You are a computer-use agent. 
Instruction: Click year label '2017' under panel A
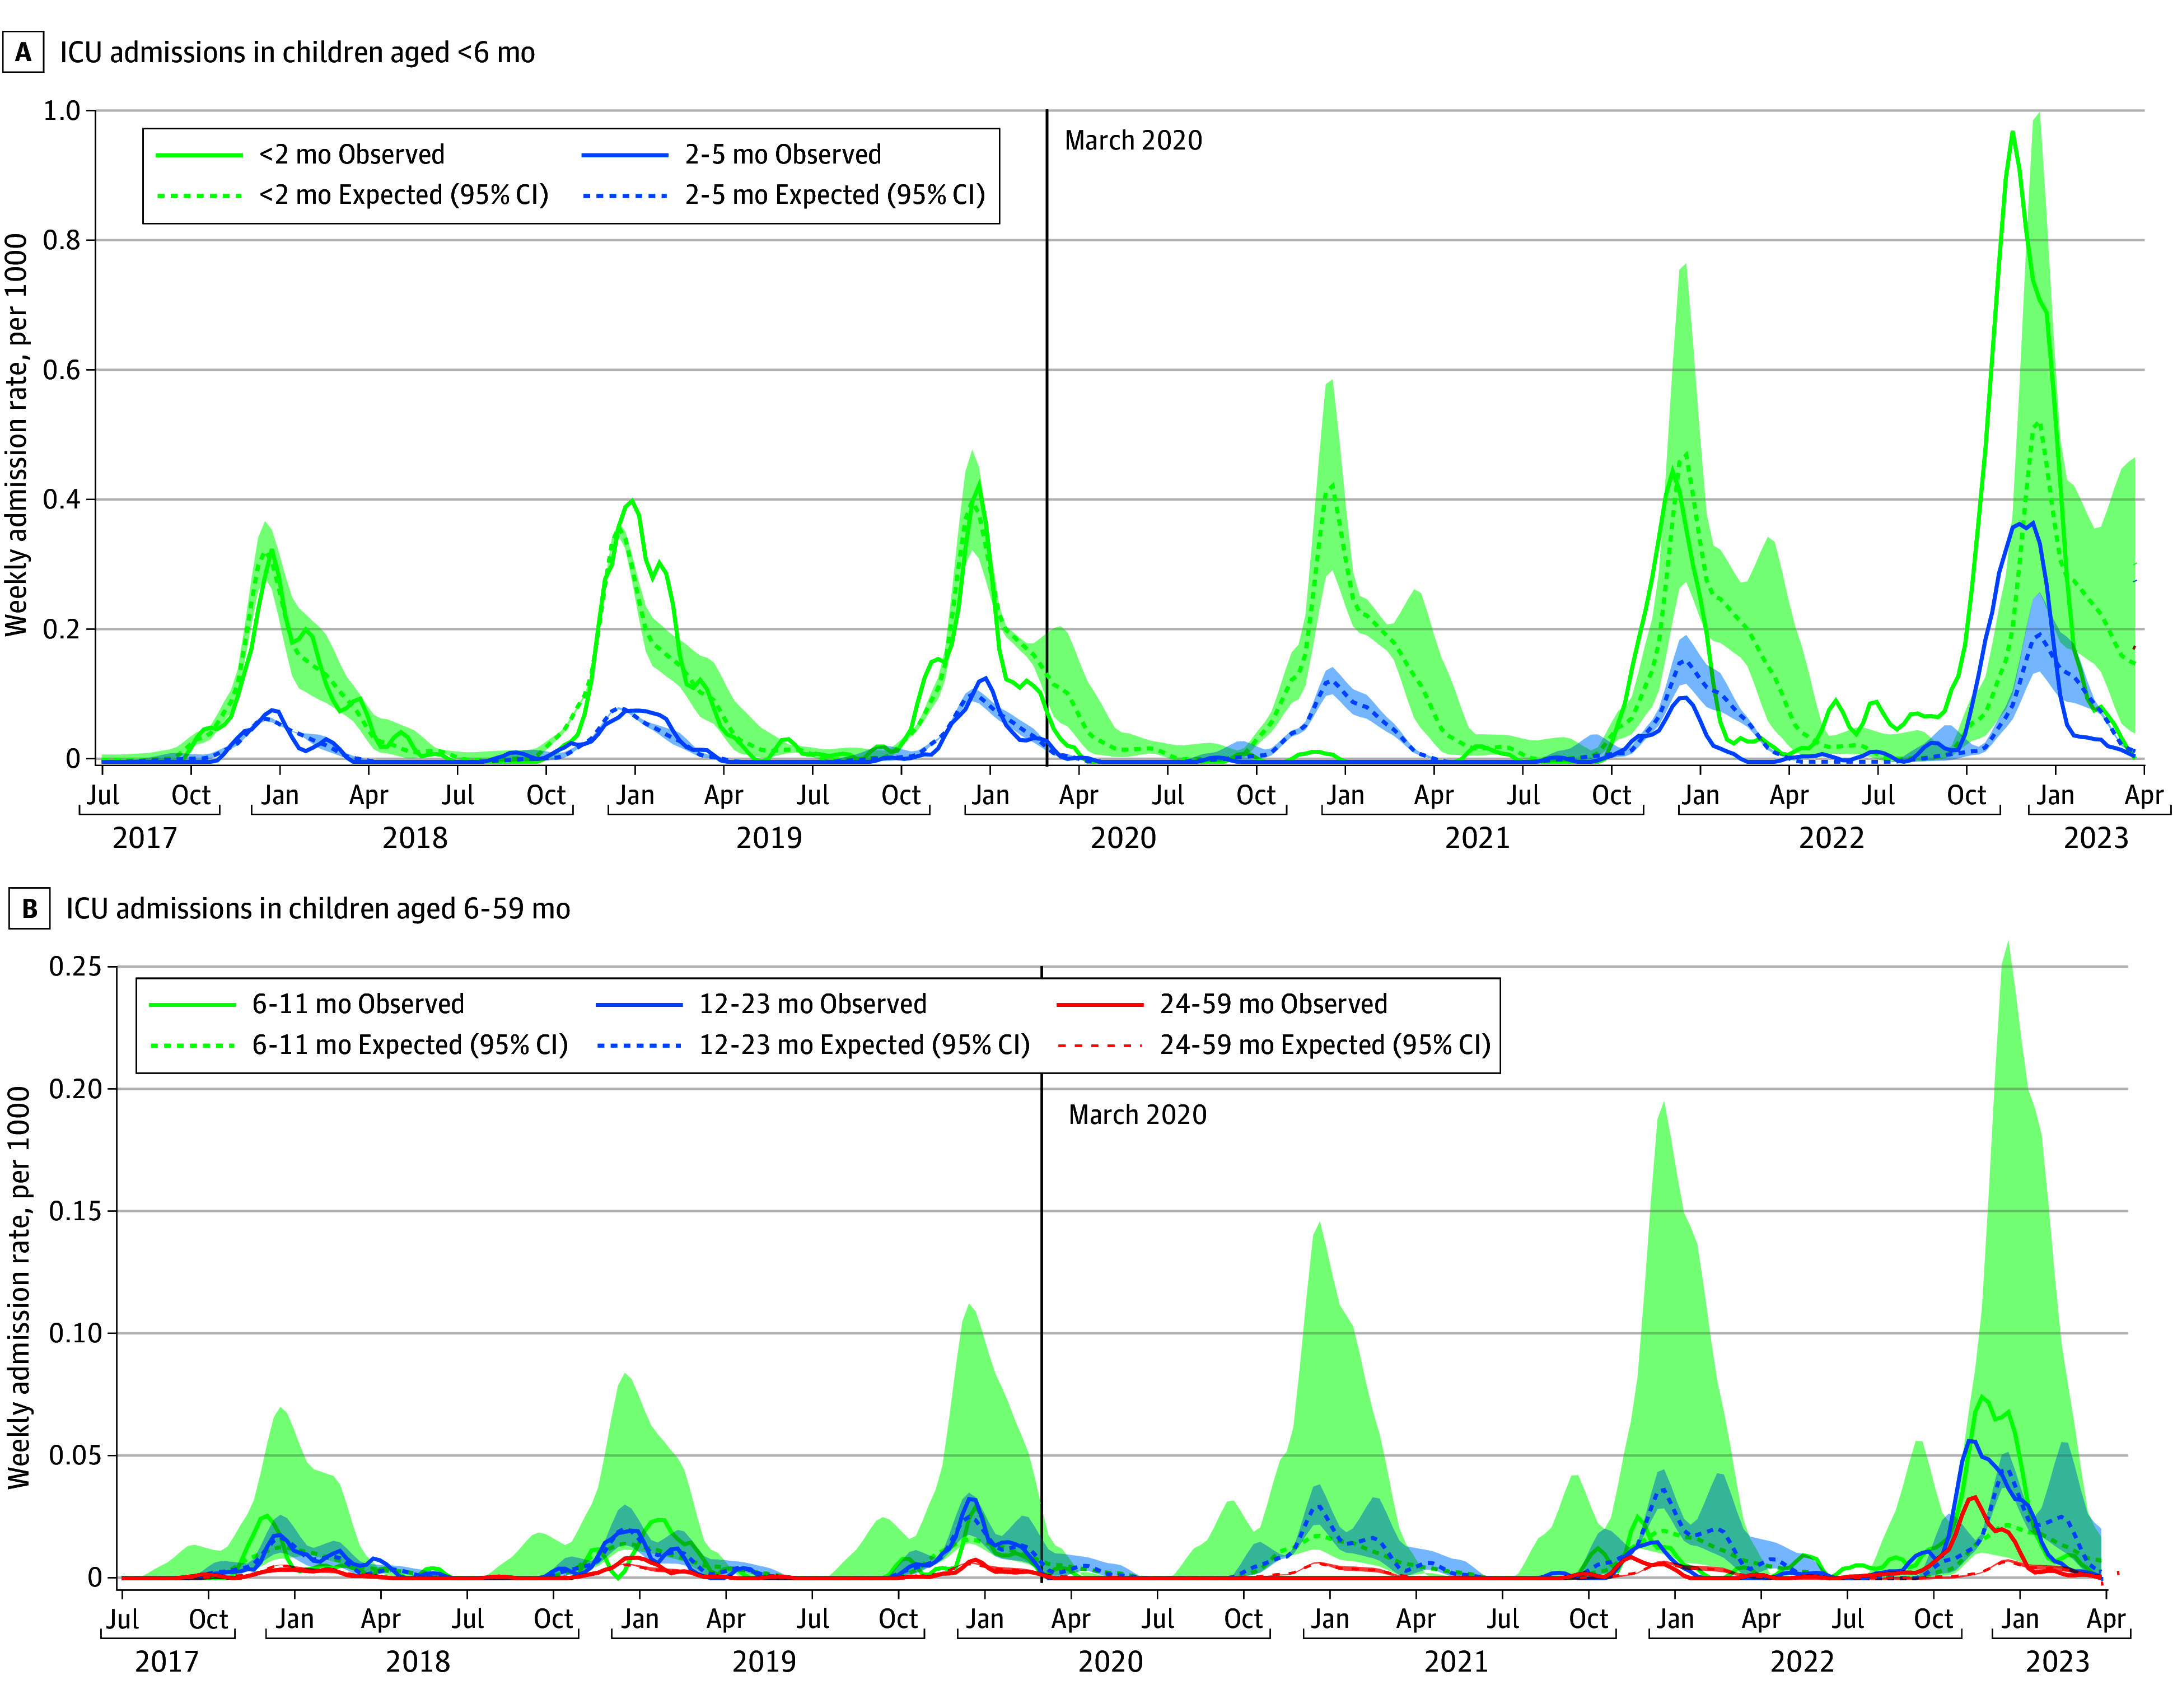click(x=145, y=838)
